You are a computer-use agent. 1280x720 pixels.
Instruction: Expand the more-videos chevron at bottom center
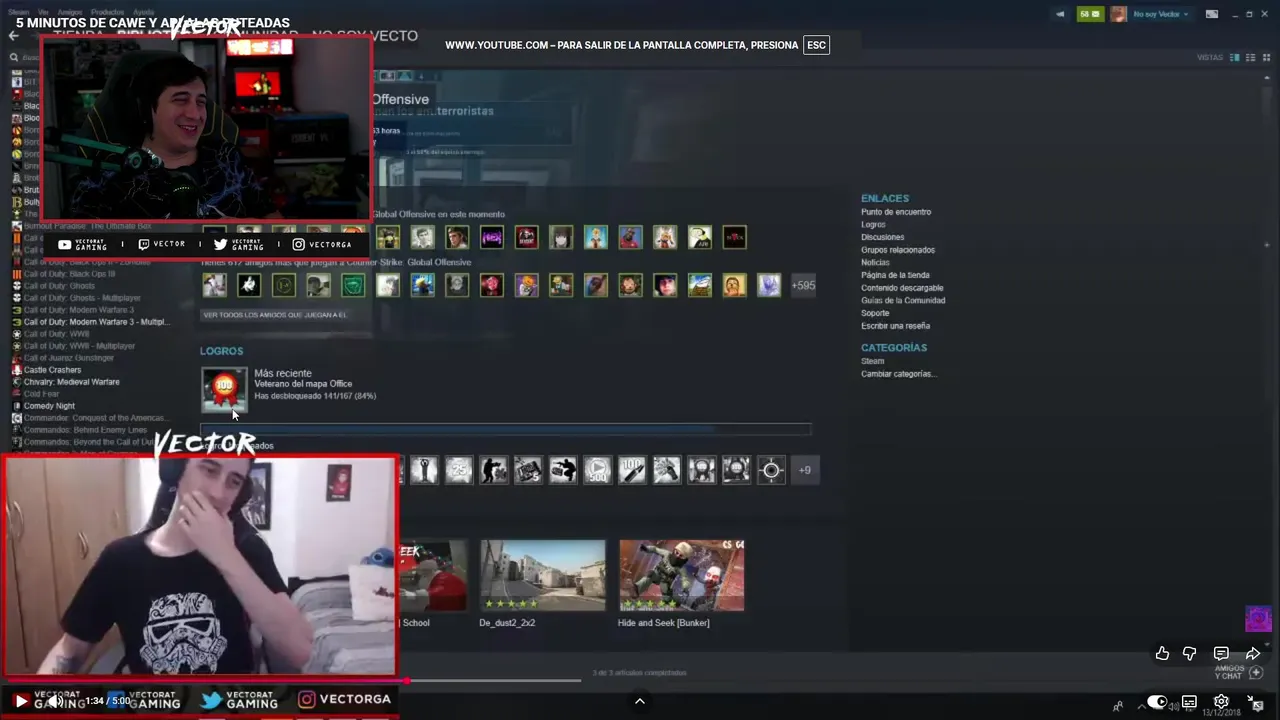coord(640,701)
